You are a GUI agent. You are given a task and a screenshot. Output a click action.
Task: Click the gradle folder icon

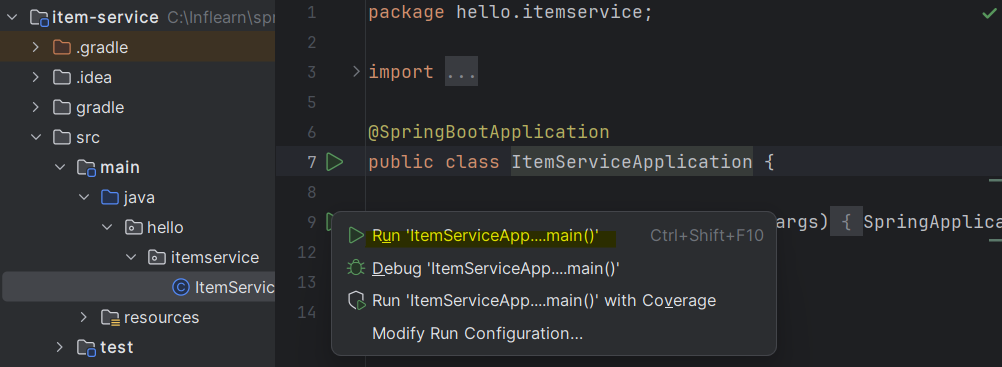[62, 107]
